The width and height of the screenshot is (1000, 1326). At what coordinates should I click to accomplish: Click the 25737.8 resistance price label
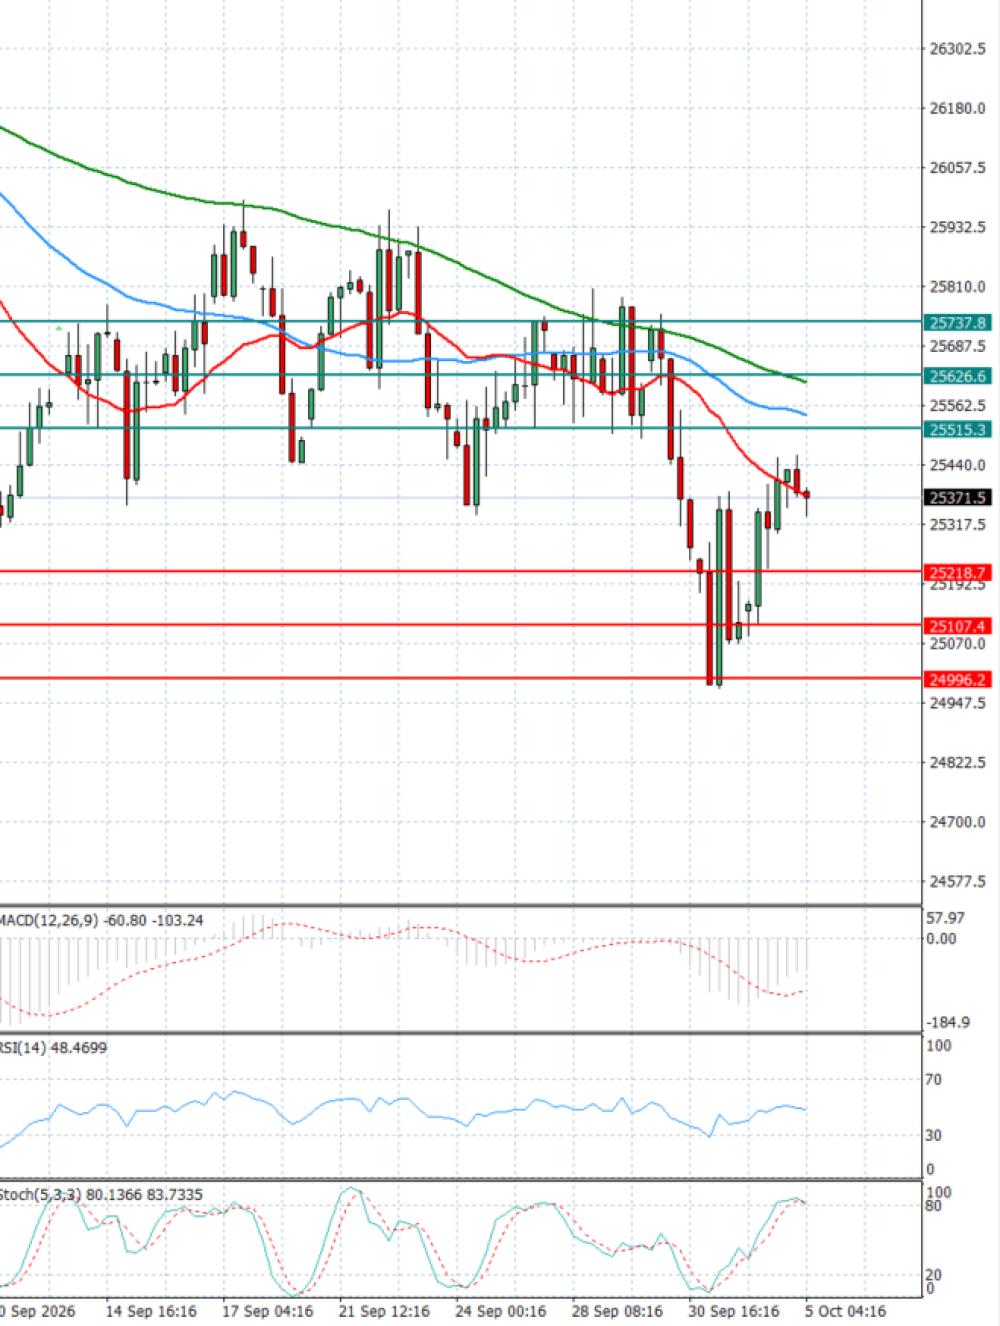[x=957, y=323]
